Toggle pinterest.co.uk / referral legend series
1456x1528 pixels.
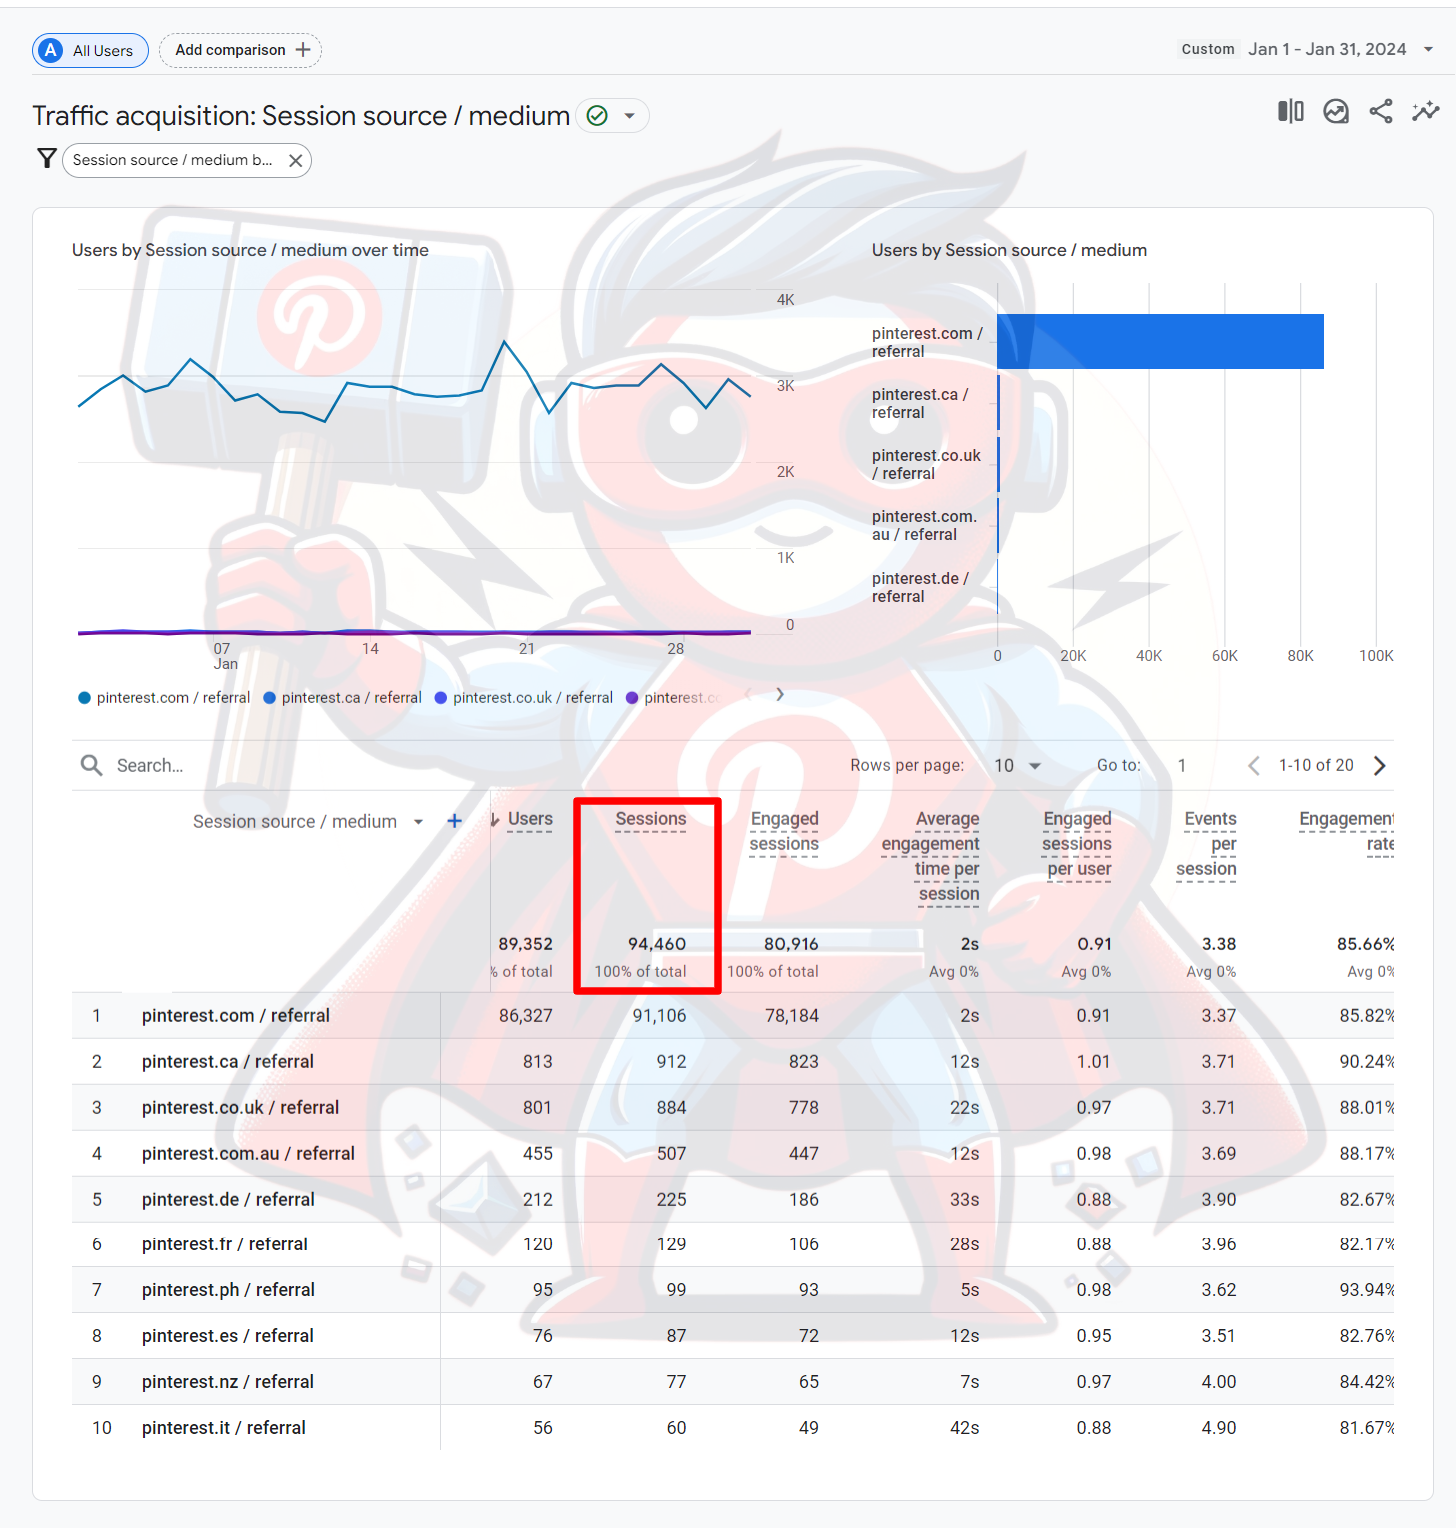tap(524, 698)
